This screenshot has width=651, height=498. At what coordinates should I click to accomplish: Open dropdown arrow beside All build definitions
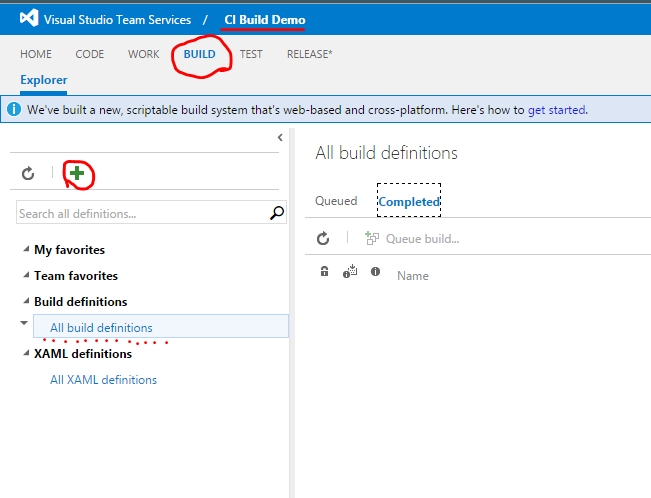point(24,323)
